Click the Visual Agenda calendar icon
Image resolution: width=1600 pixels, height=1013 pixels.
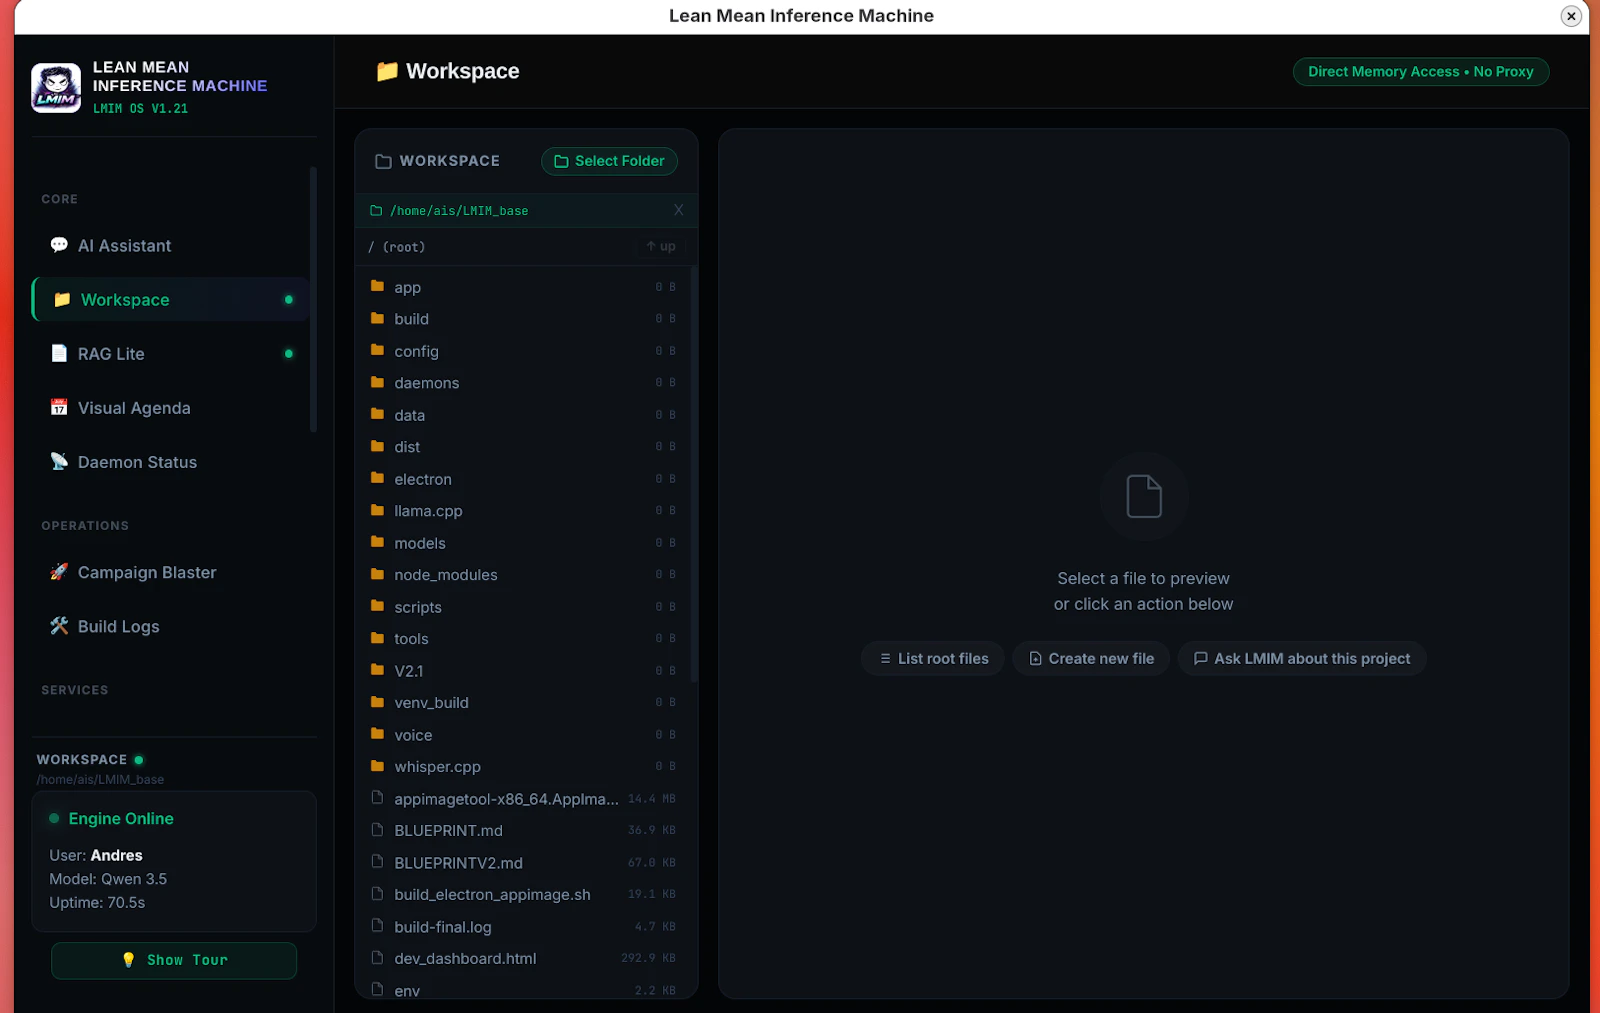point(59,407)
